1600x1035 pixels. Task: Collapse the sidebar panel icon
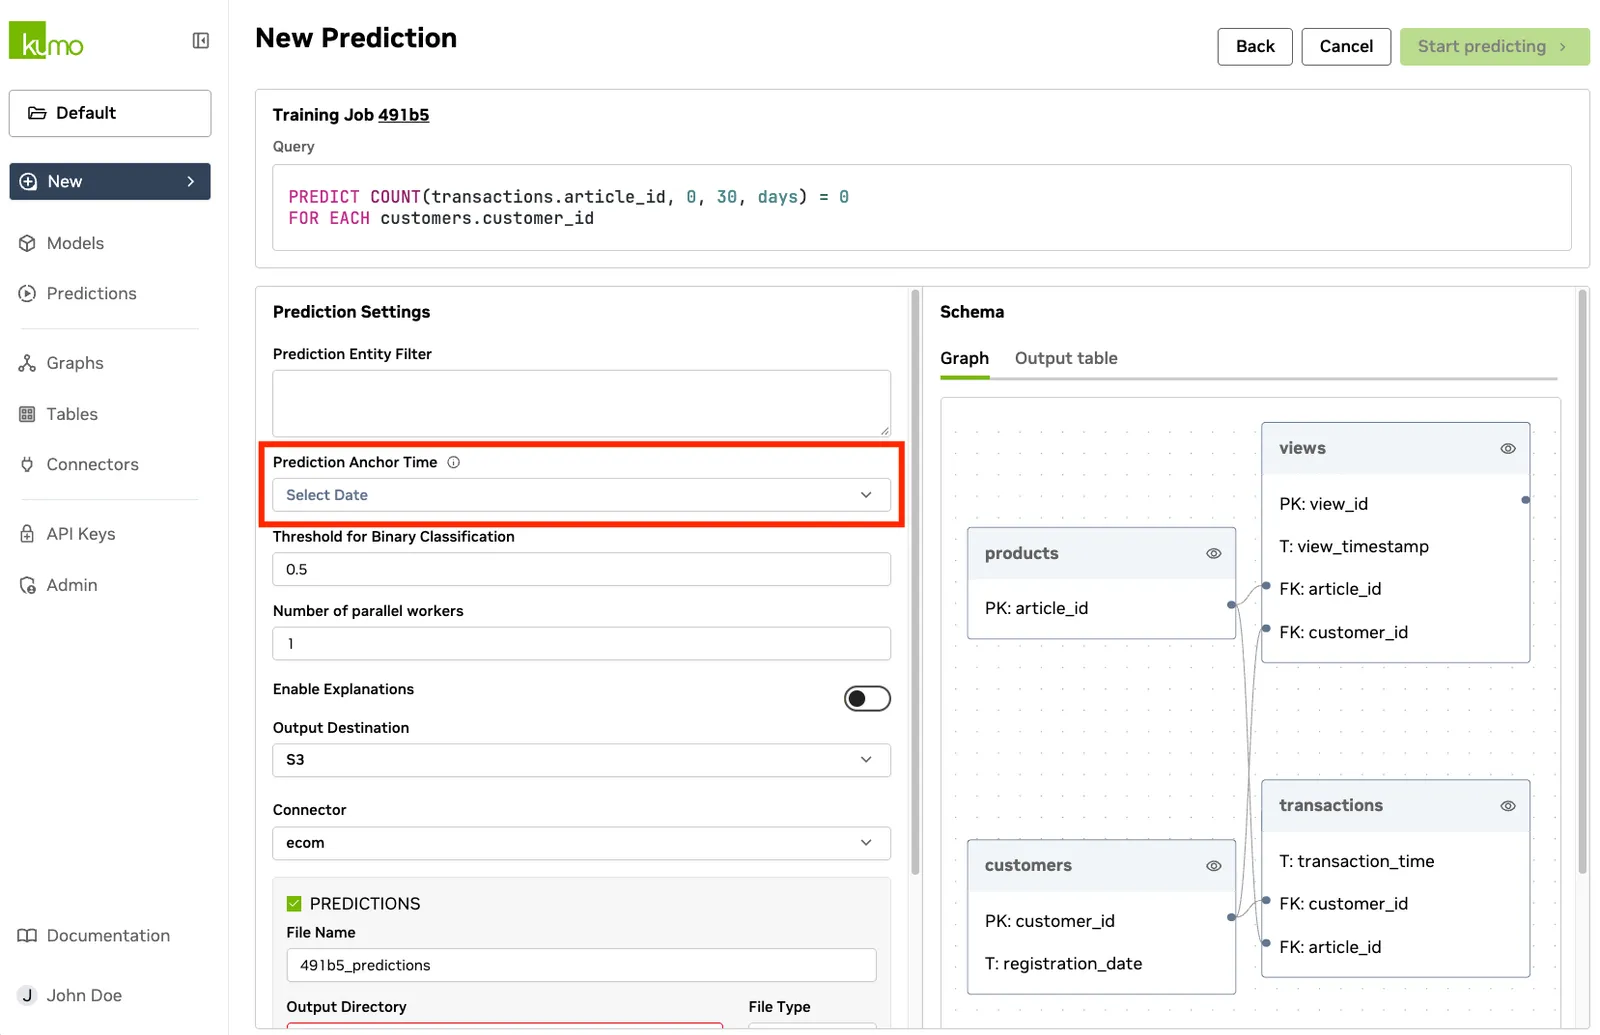[x=201, y=41]
